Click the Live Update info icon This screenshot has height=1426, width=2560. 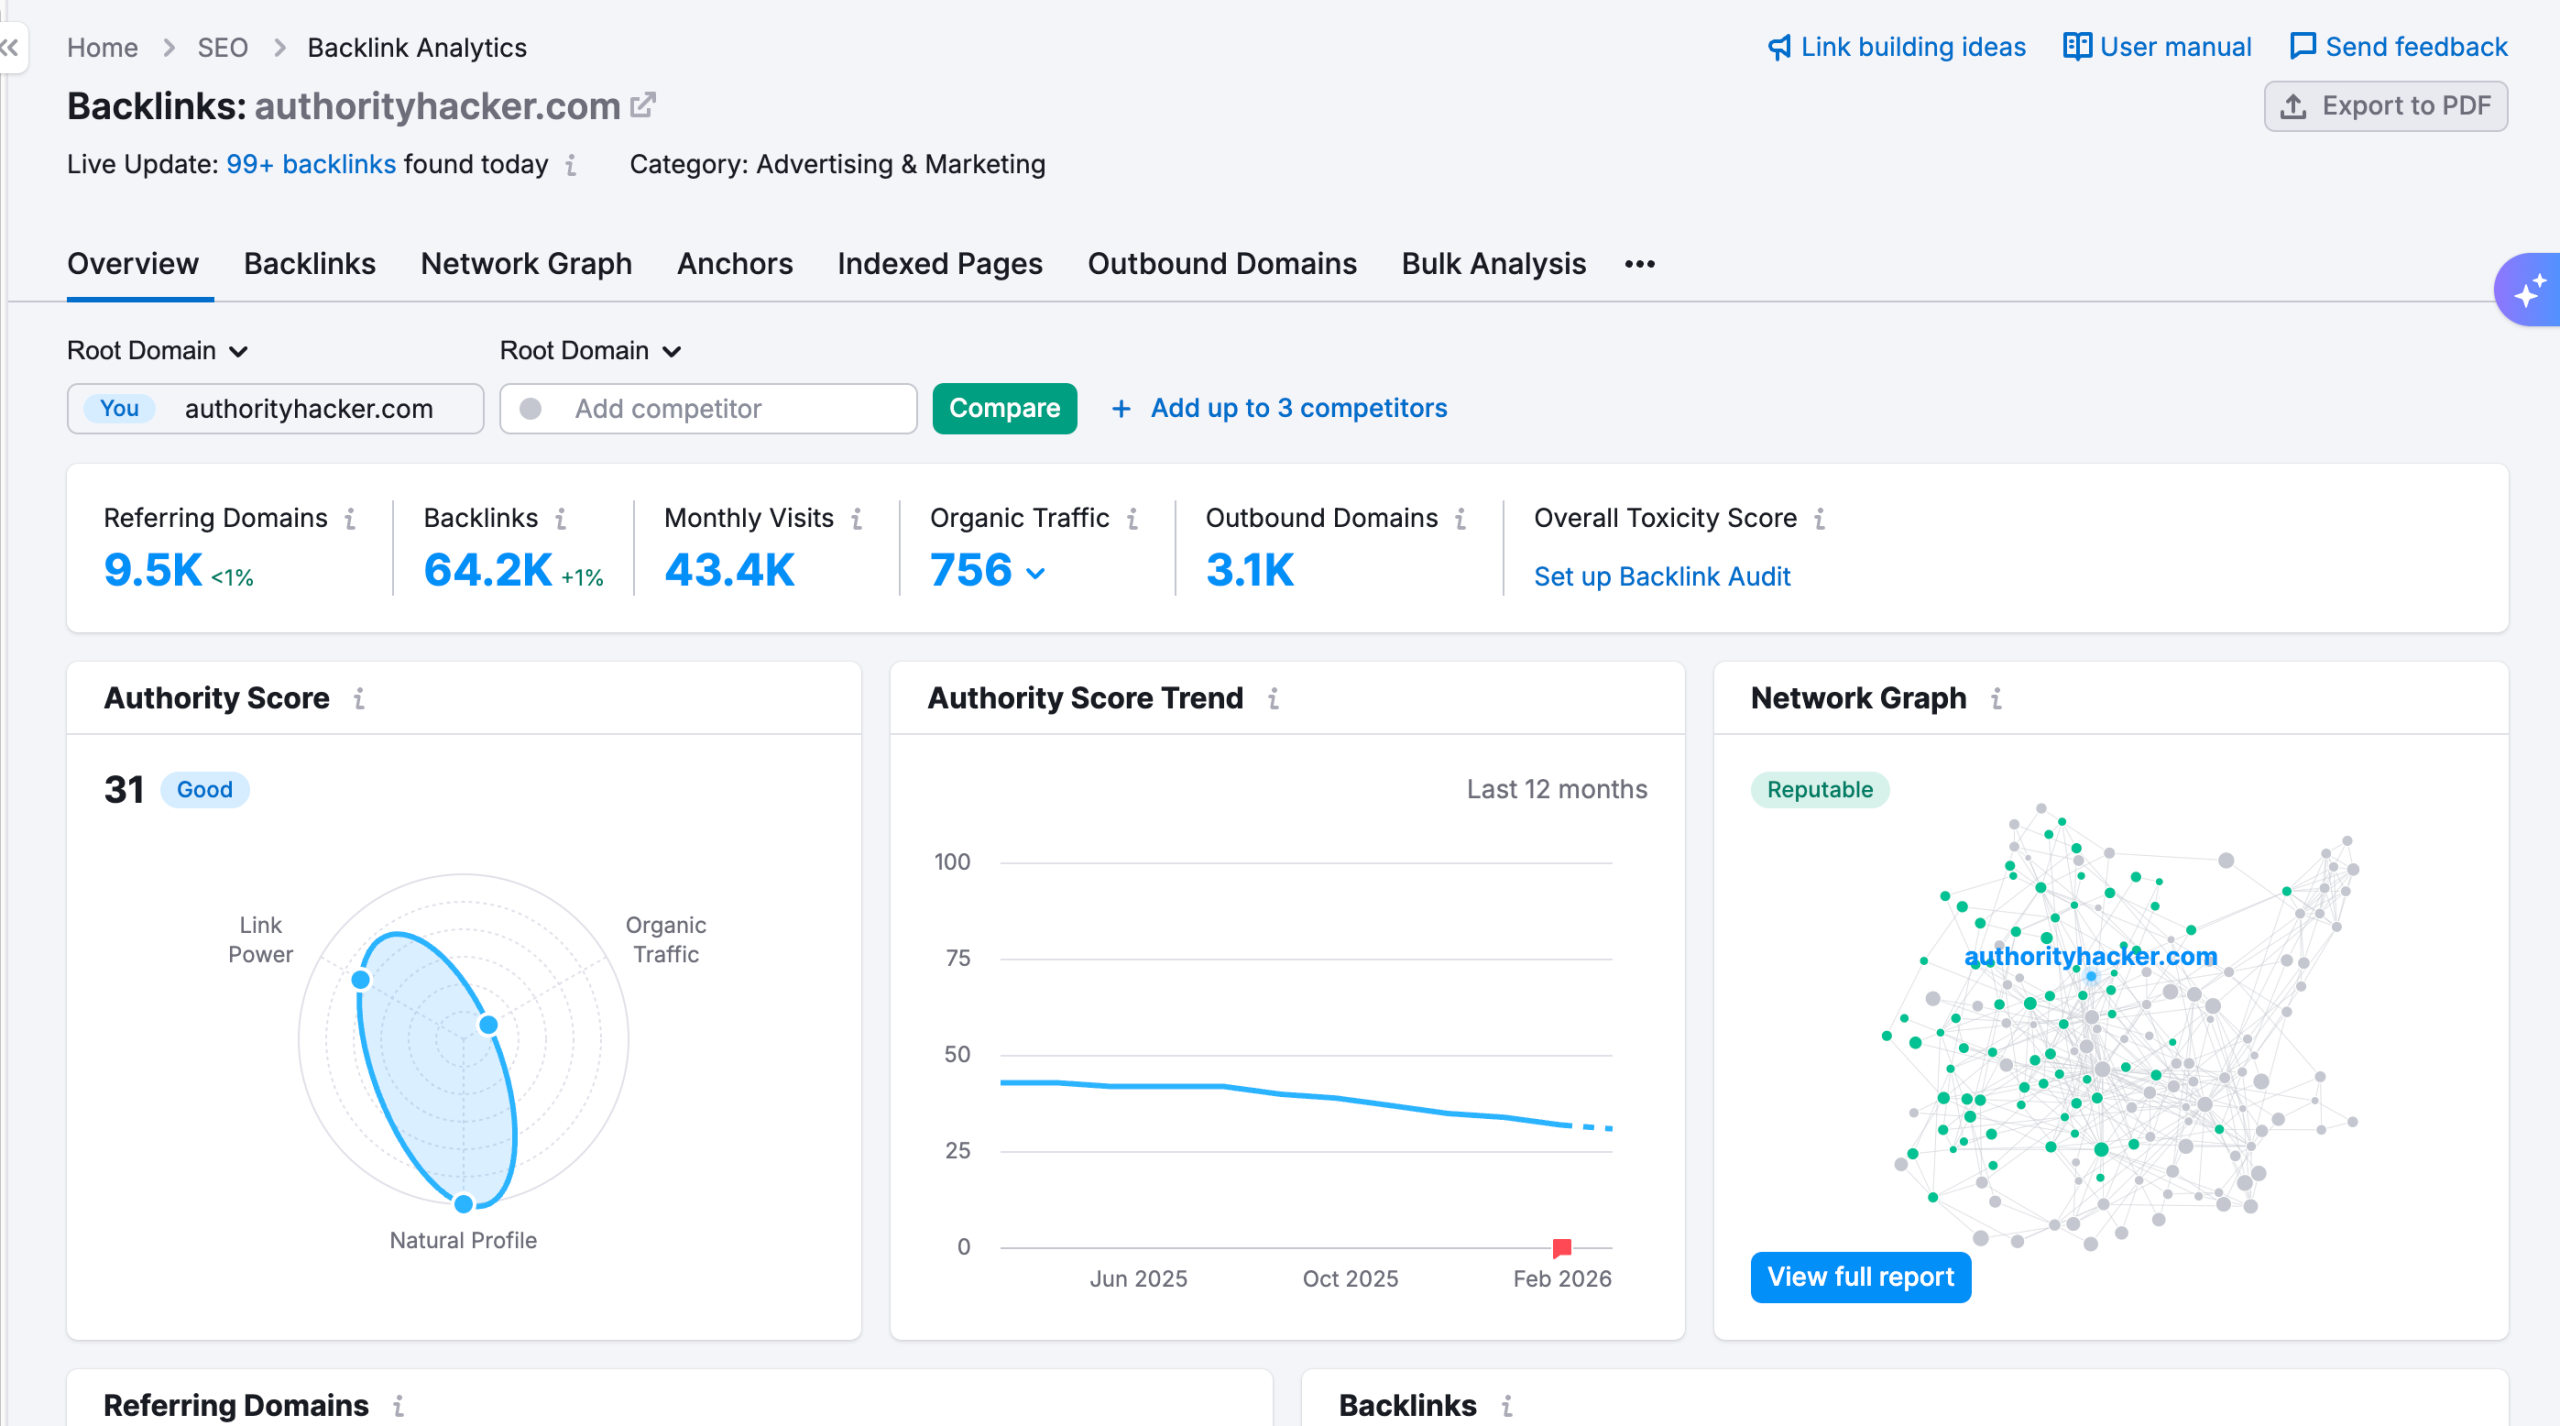[571, 166]
